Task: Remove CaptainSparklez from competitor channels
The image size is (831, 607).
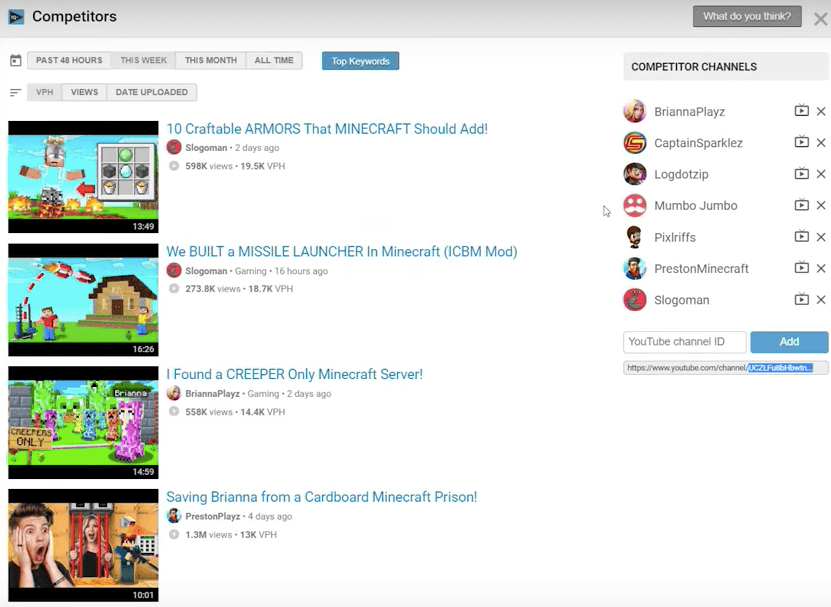Action: pos(821,143)
